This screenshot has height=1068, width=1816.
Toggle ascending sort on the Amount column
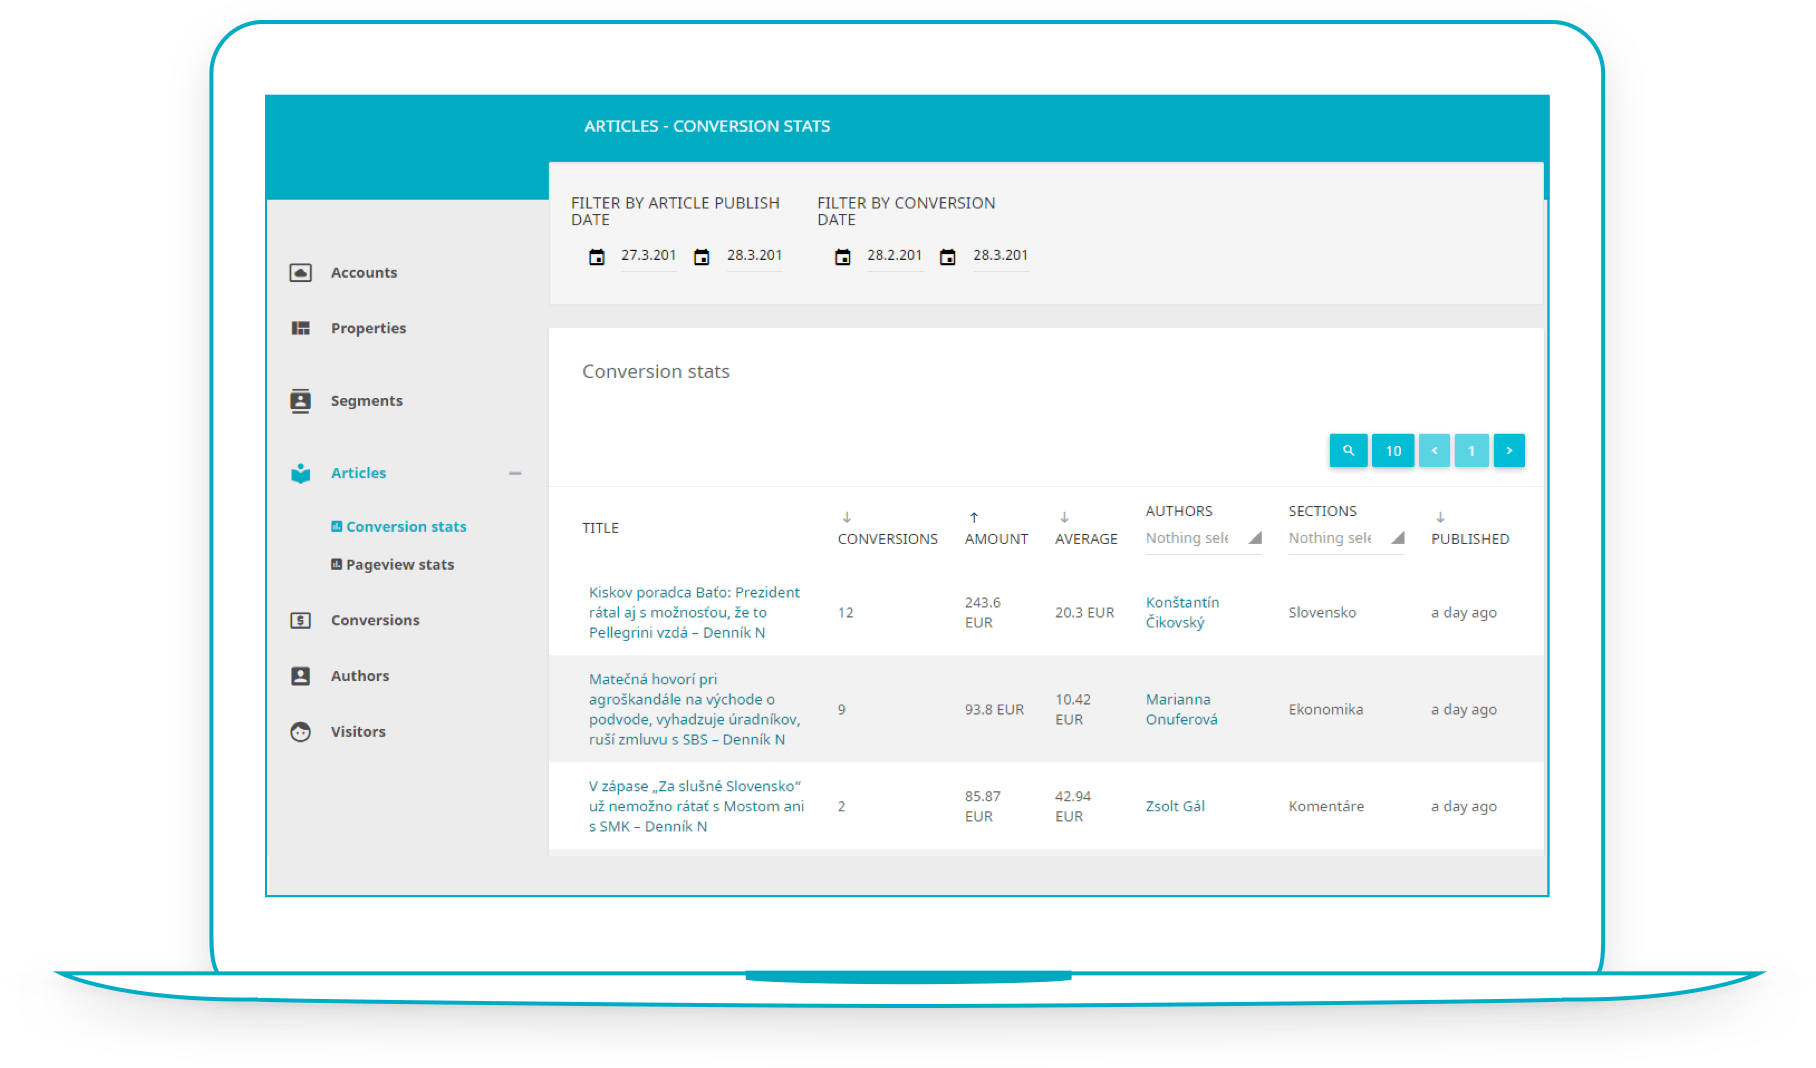(x=971, y=518)
